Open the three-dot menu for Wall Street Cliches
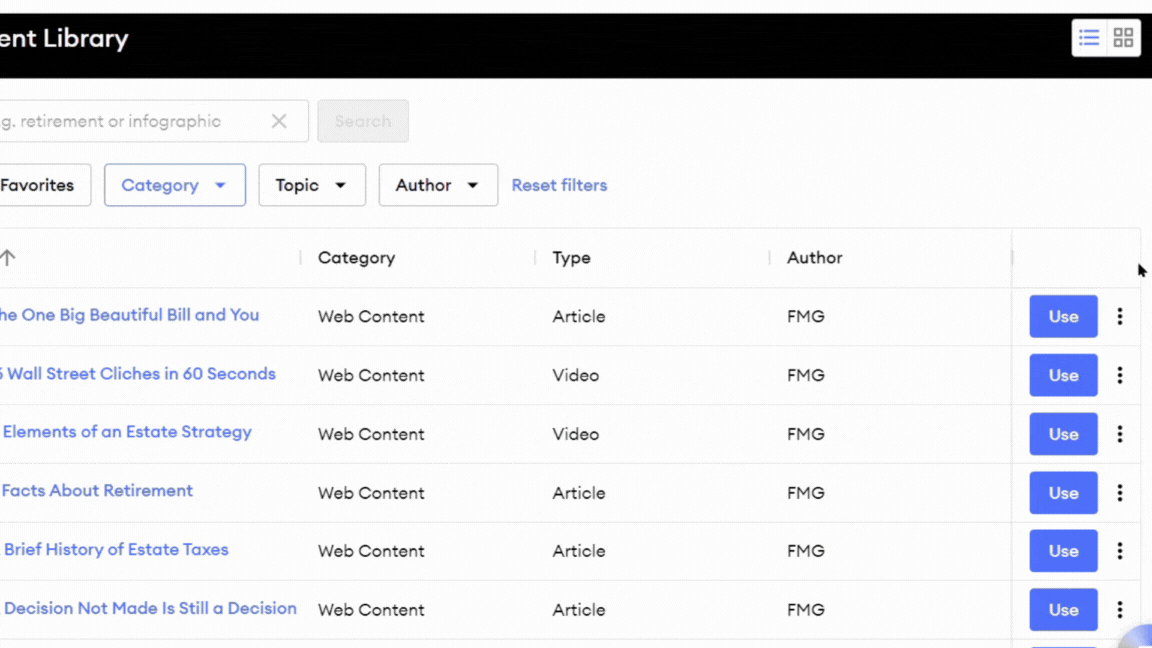The image size is (1152, 648). [1120, 375]
